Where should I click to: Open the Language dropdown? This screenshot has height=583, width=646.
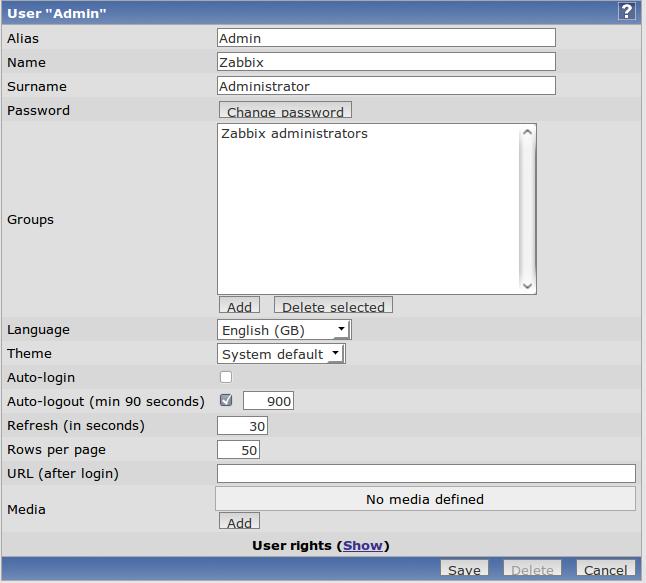(x=284, y=330)
